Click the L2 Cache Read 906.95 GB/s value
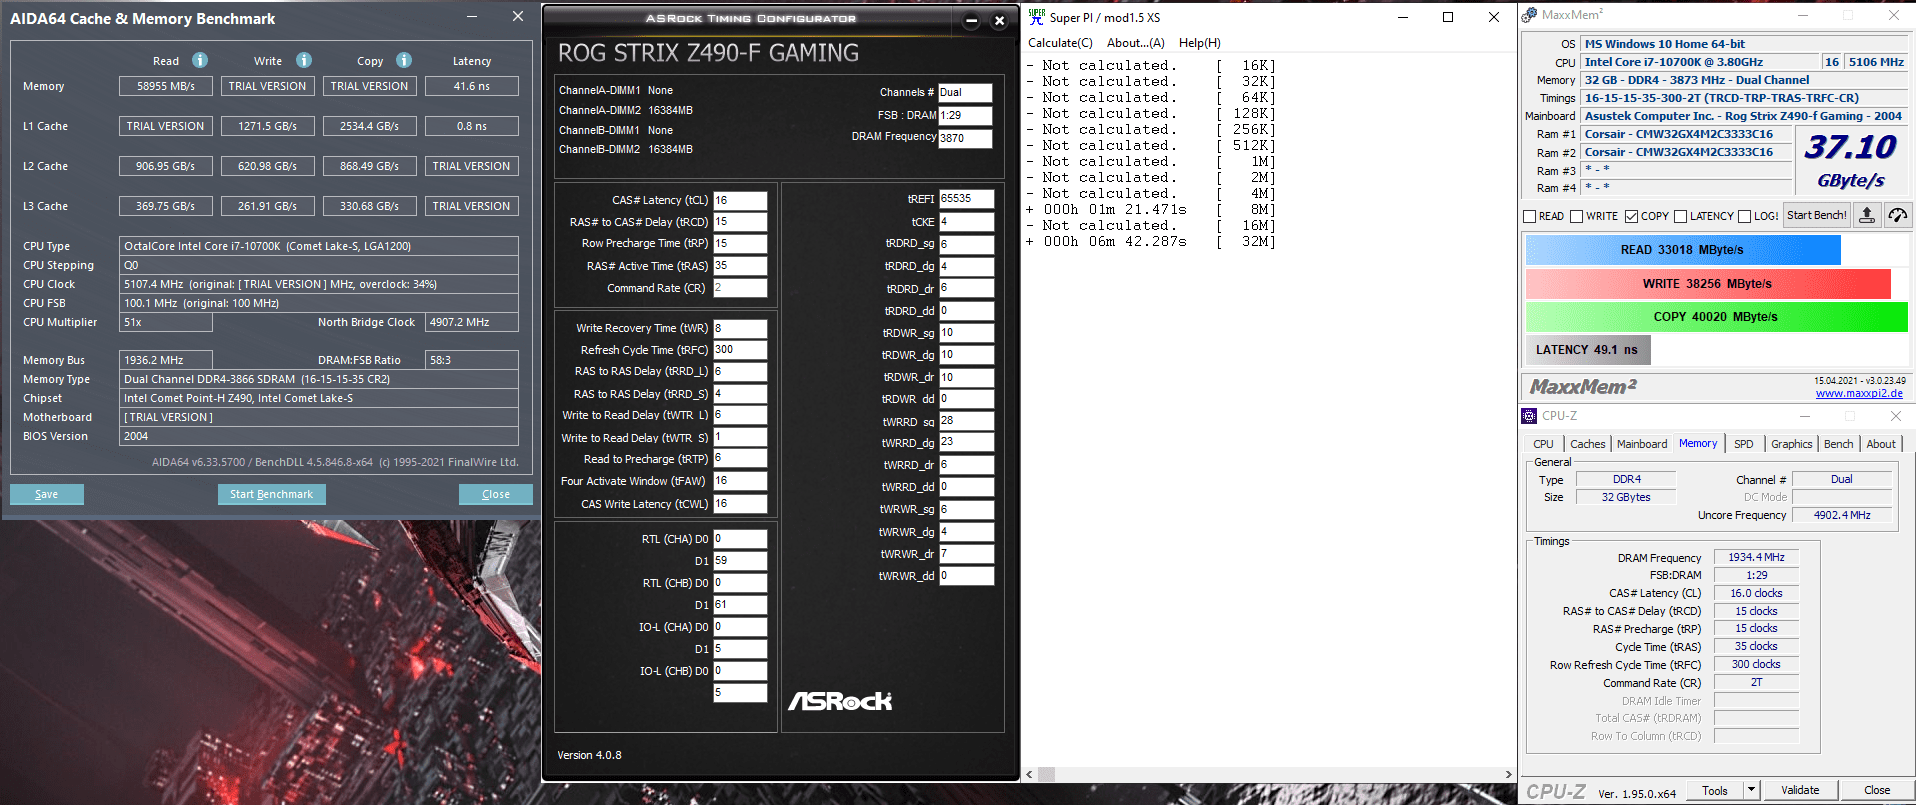This screenshot has height=805, width=1916. 166,166
